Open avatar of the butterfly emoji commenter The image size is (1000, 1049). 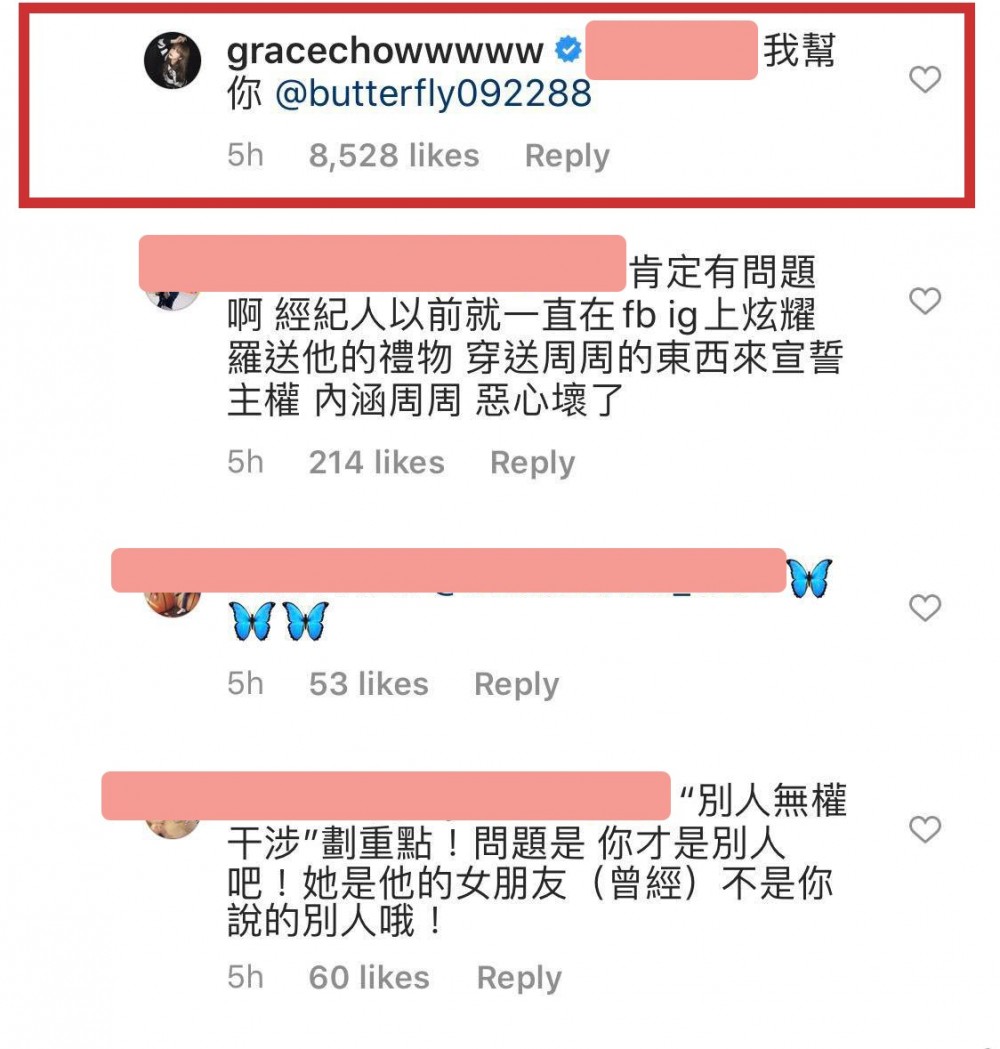(173, 603)
